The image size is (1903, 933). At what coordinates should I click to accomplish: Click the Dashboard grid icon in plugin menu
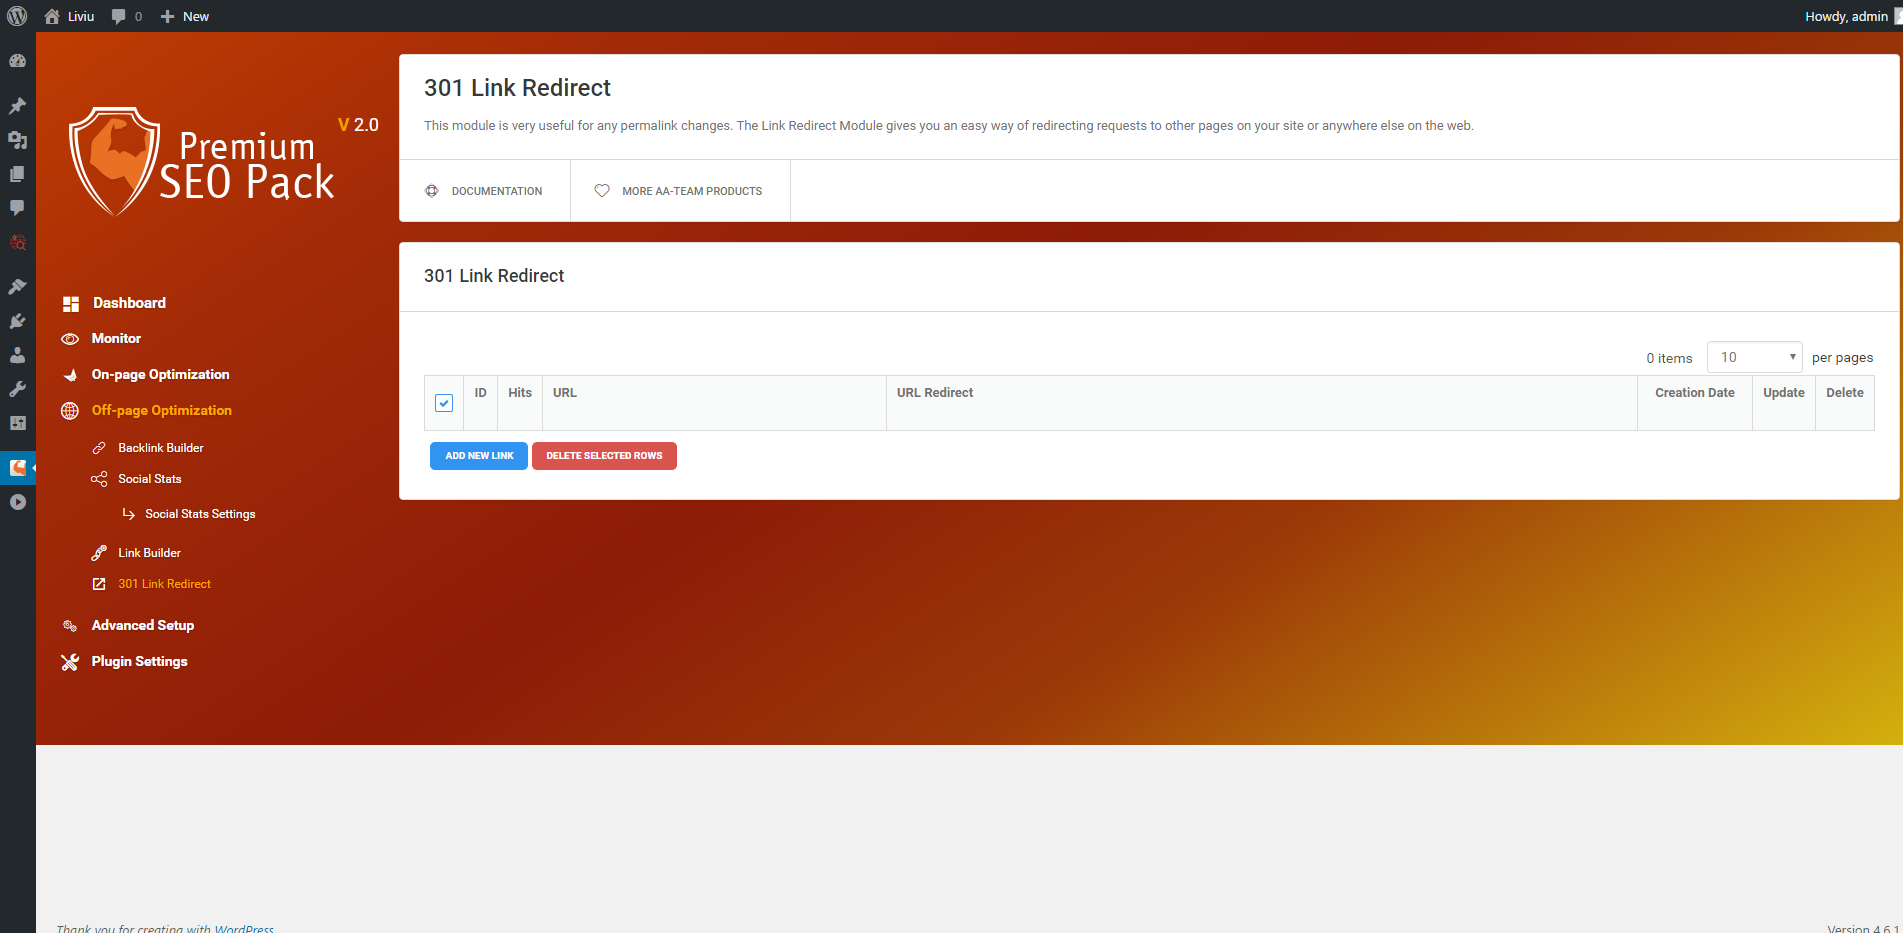(70, 303)
